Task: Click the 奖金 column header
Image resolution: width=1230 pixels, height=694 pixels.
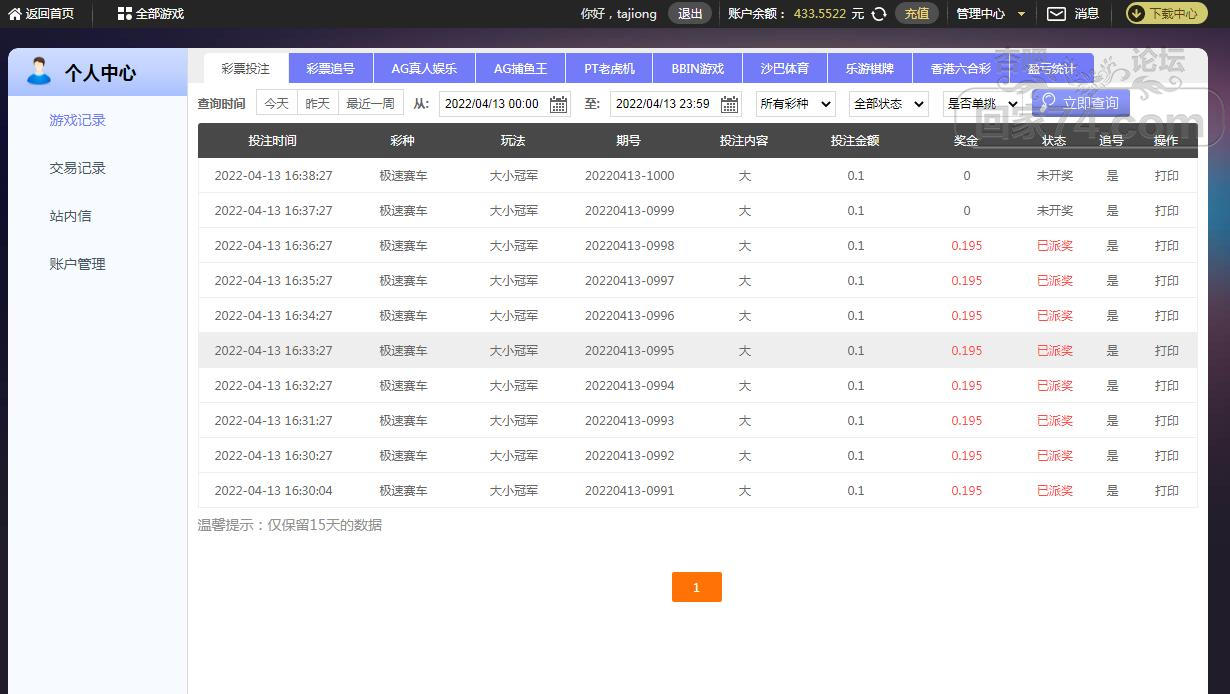Action: 966,141
